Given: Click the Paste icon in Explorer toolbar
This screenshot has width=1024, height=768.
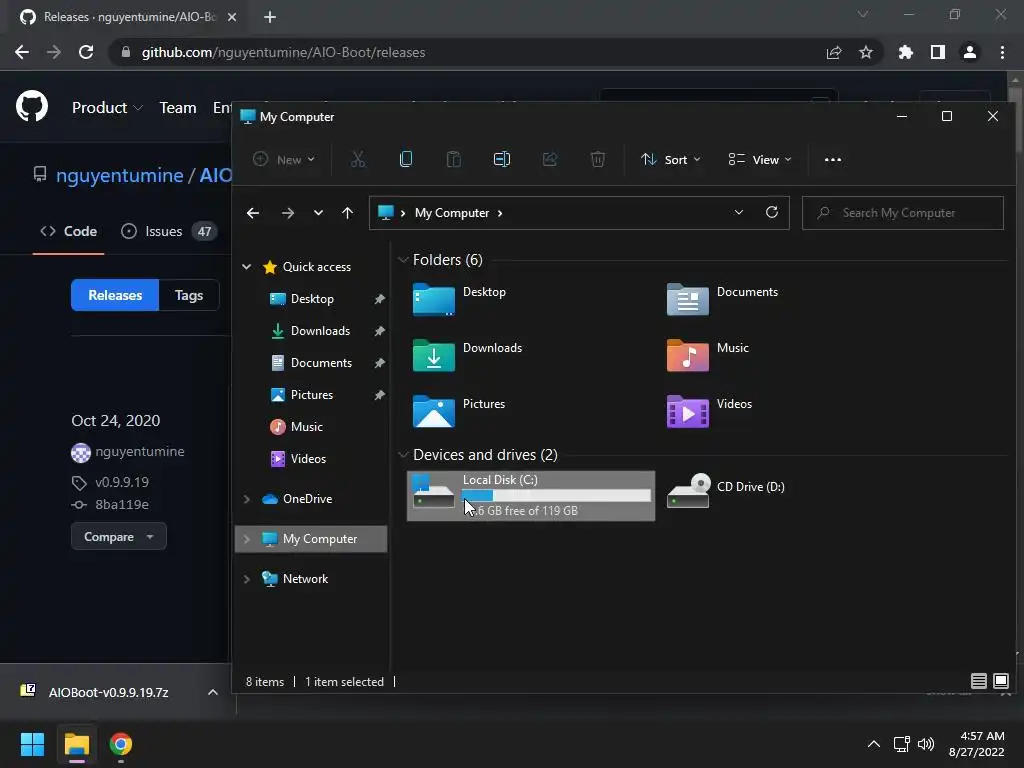Looking at the screenshot, I should (453, 159).
